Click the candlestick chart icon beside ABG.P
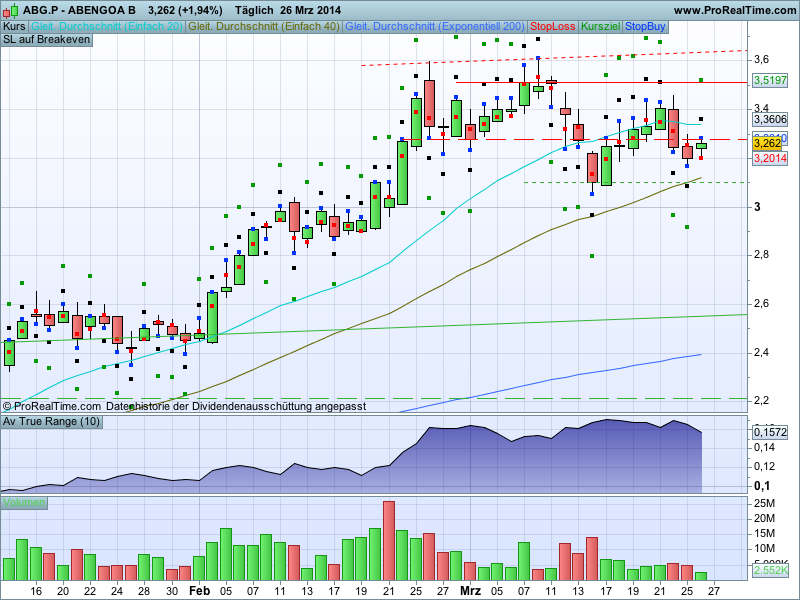 click(x=11, y=10)
